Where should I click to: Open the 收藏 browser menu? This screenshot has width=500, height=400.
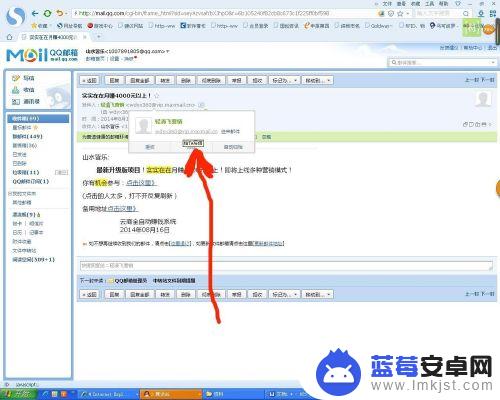pos(415,4)
